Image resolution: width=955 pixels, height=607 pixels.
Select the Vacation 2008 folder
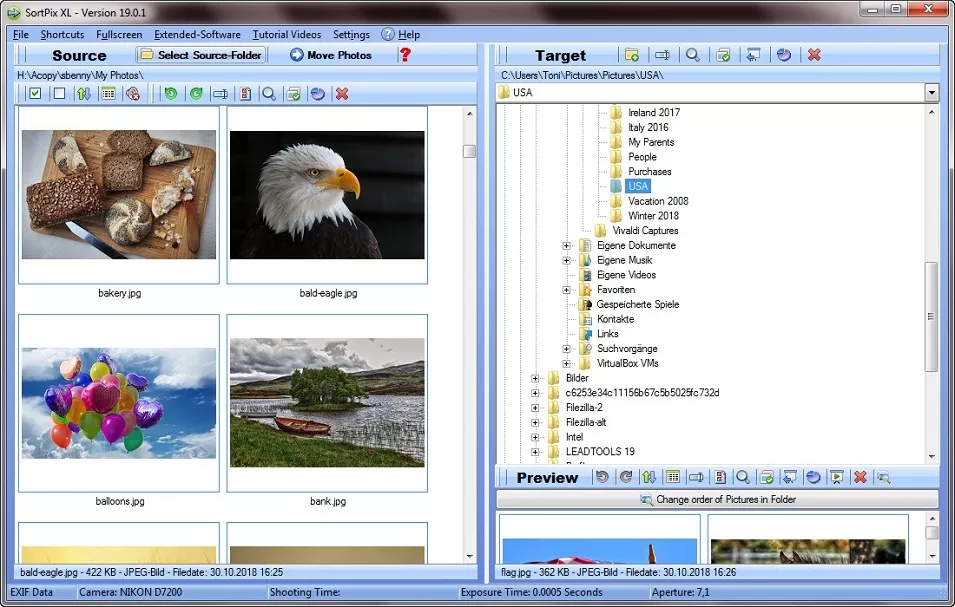[658, 201]
